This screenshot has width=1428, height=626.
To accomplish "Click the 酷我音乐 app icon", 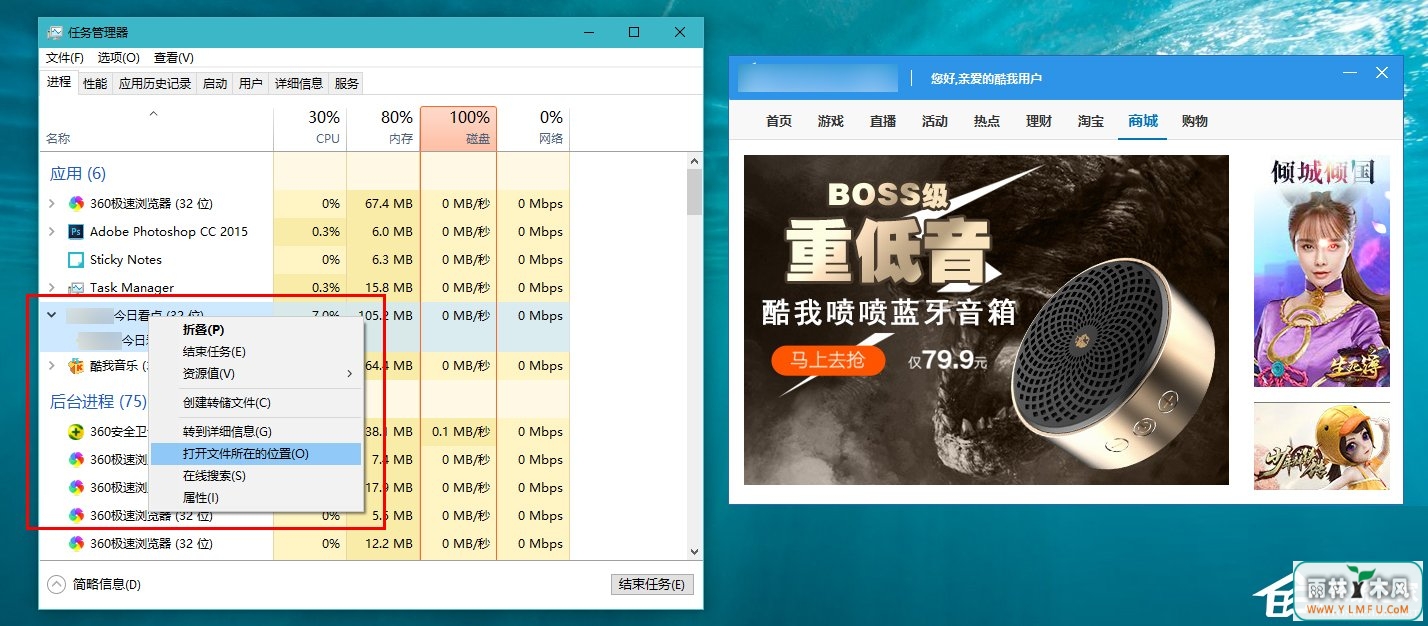I will pyautogui.click(x=76, y=365).
